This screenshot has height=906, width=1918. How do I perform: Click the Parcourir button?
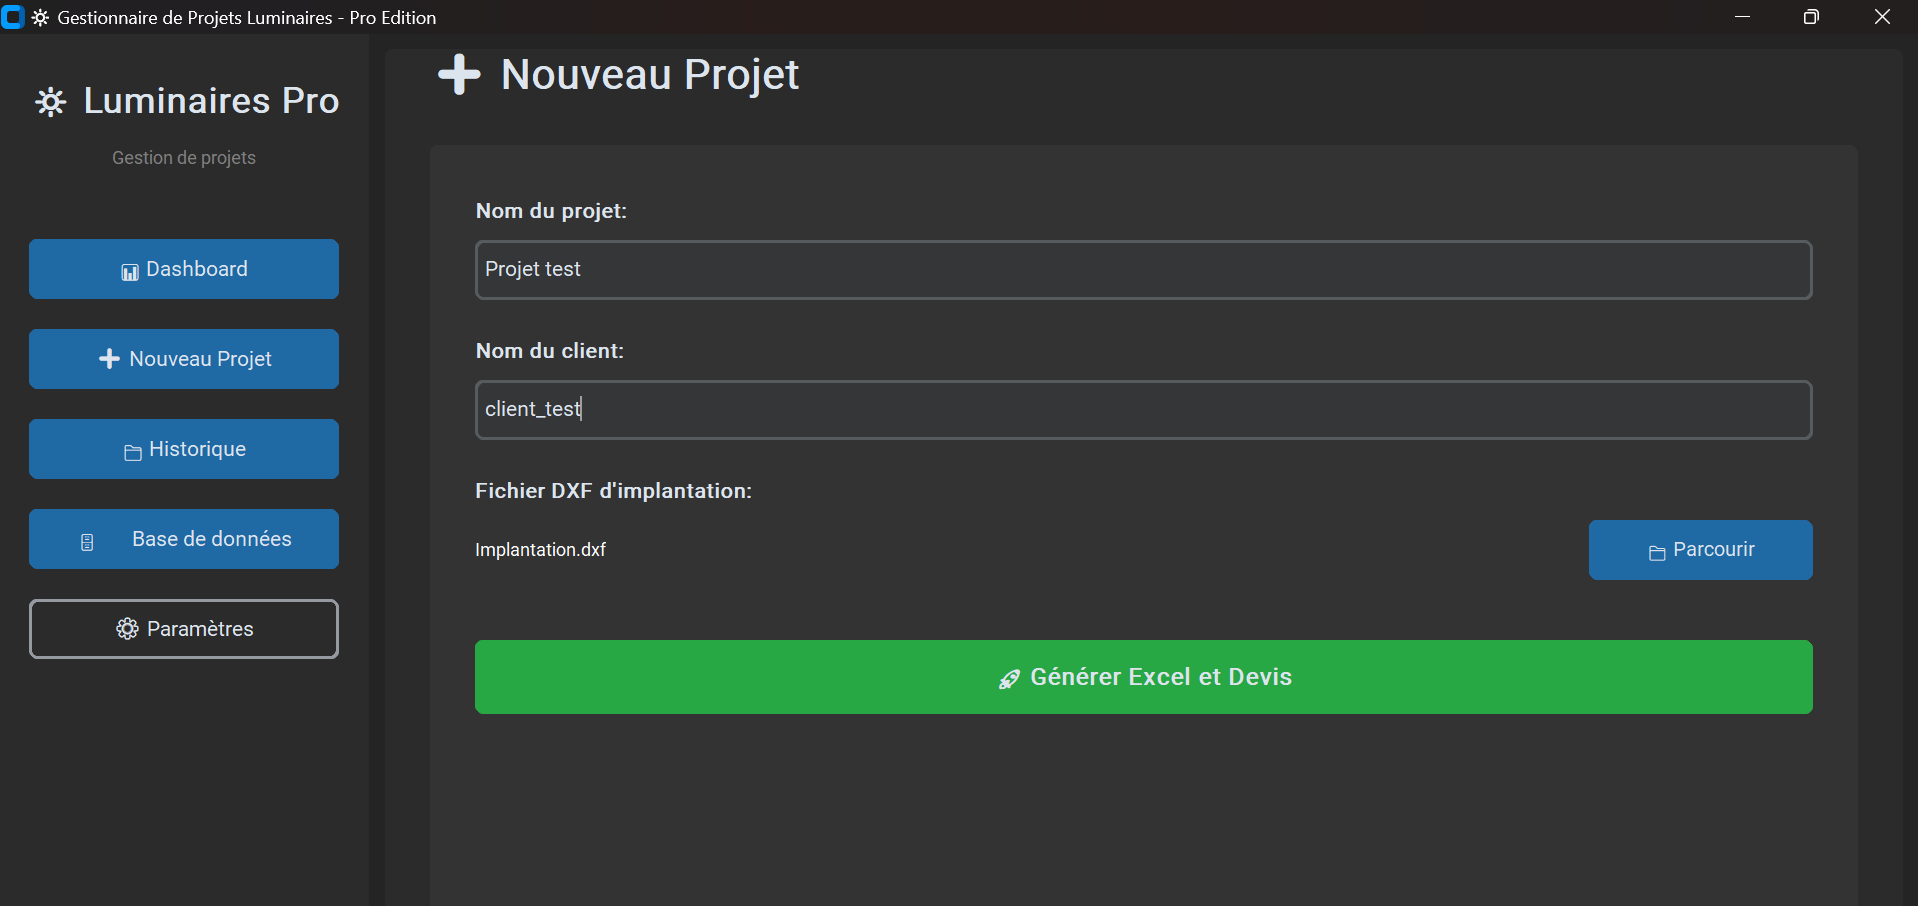tap(1700, 549)
